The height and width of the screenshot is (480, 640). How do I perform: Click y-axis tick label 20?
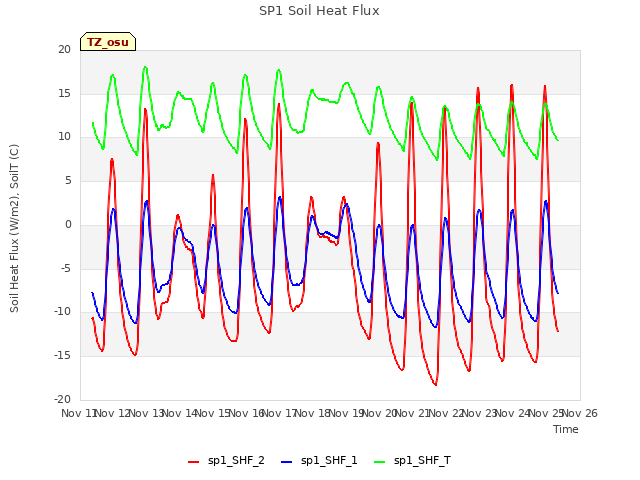64,49
